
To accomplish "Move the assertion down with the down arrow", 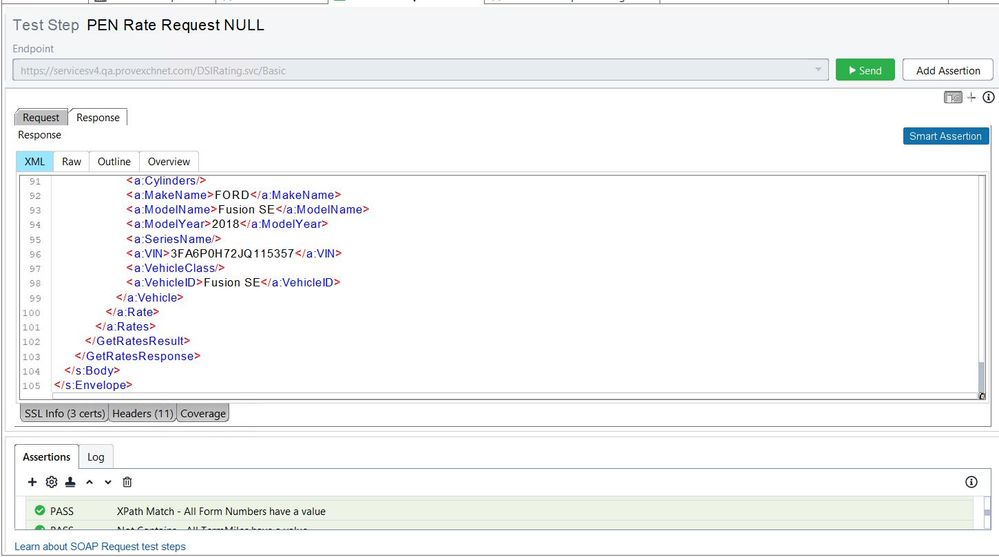I will (108, 482).
